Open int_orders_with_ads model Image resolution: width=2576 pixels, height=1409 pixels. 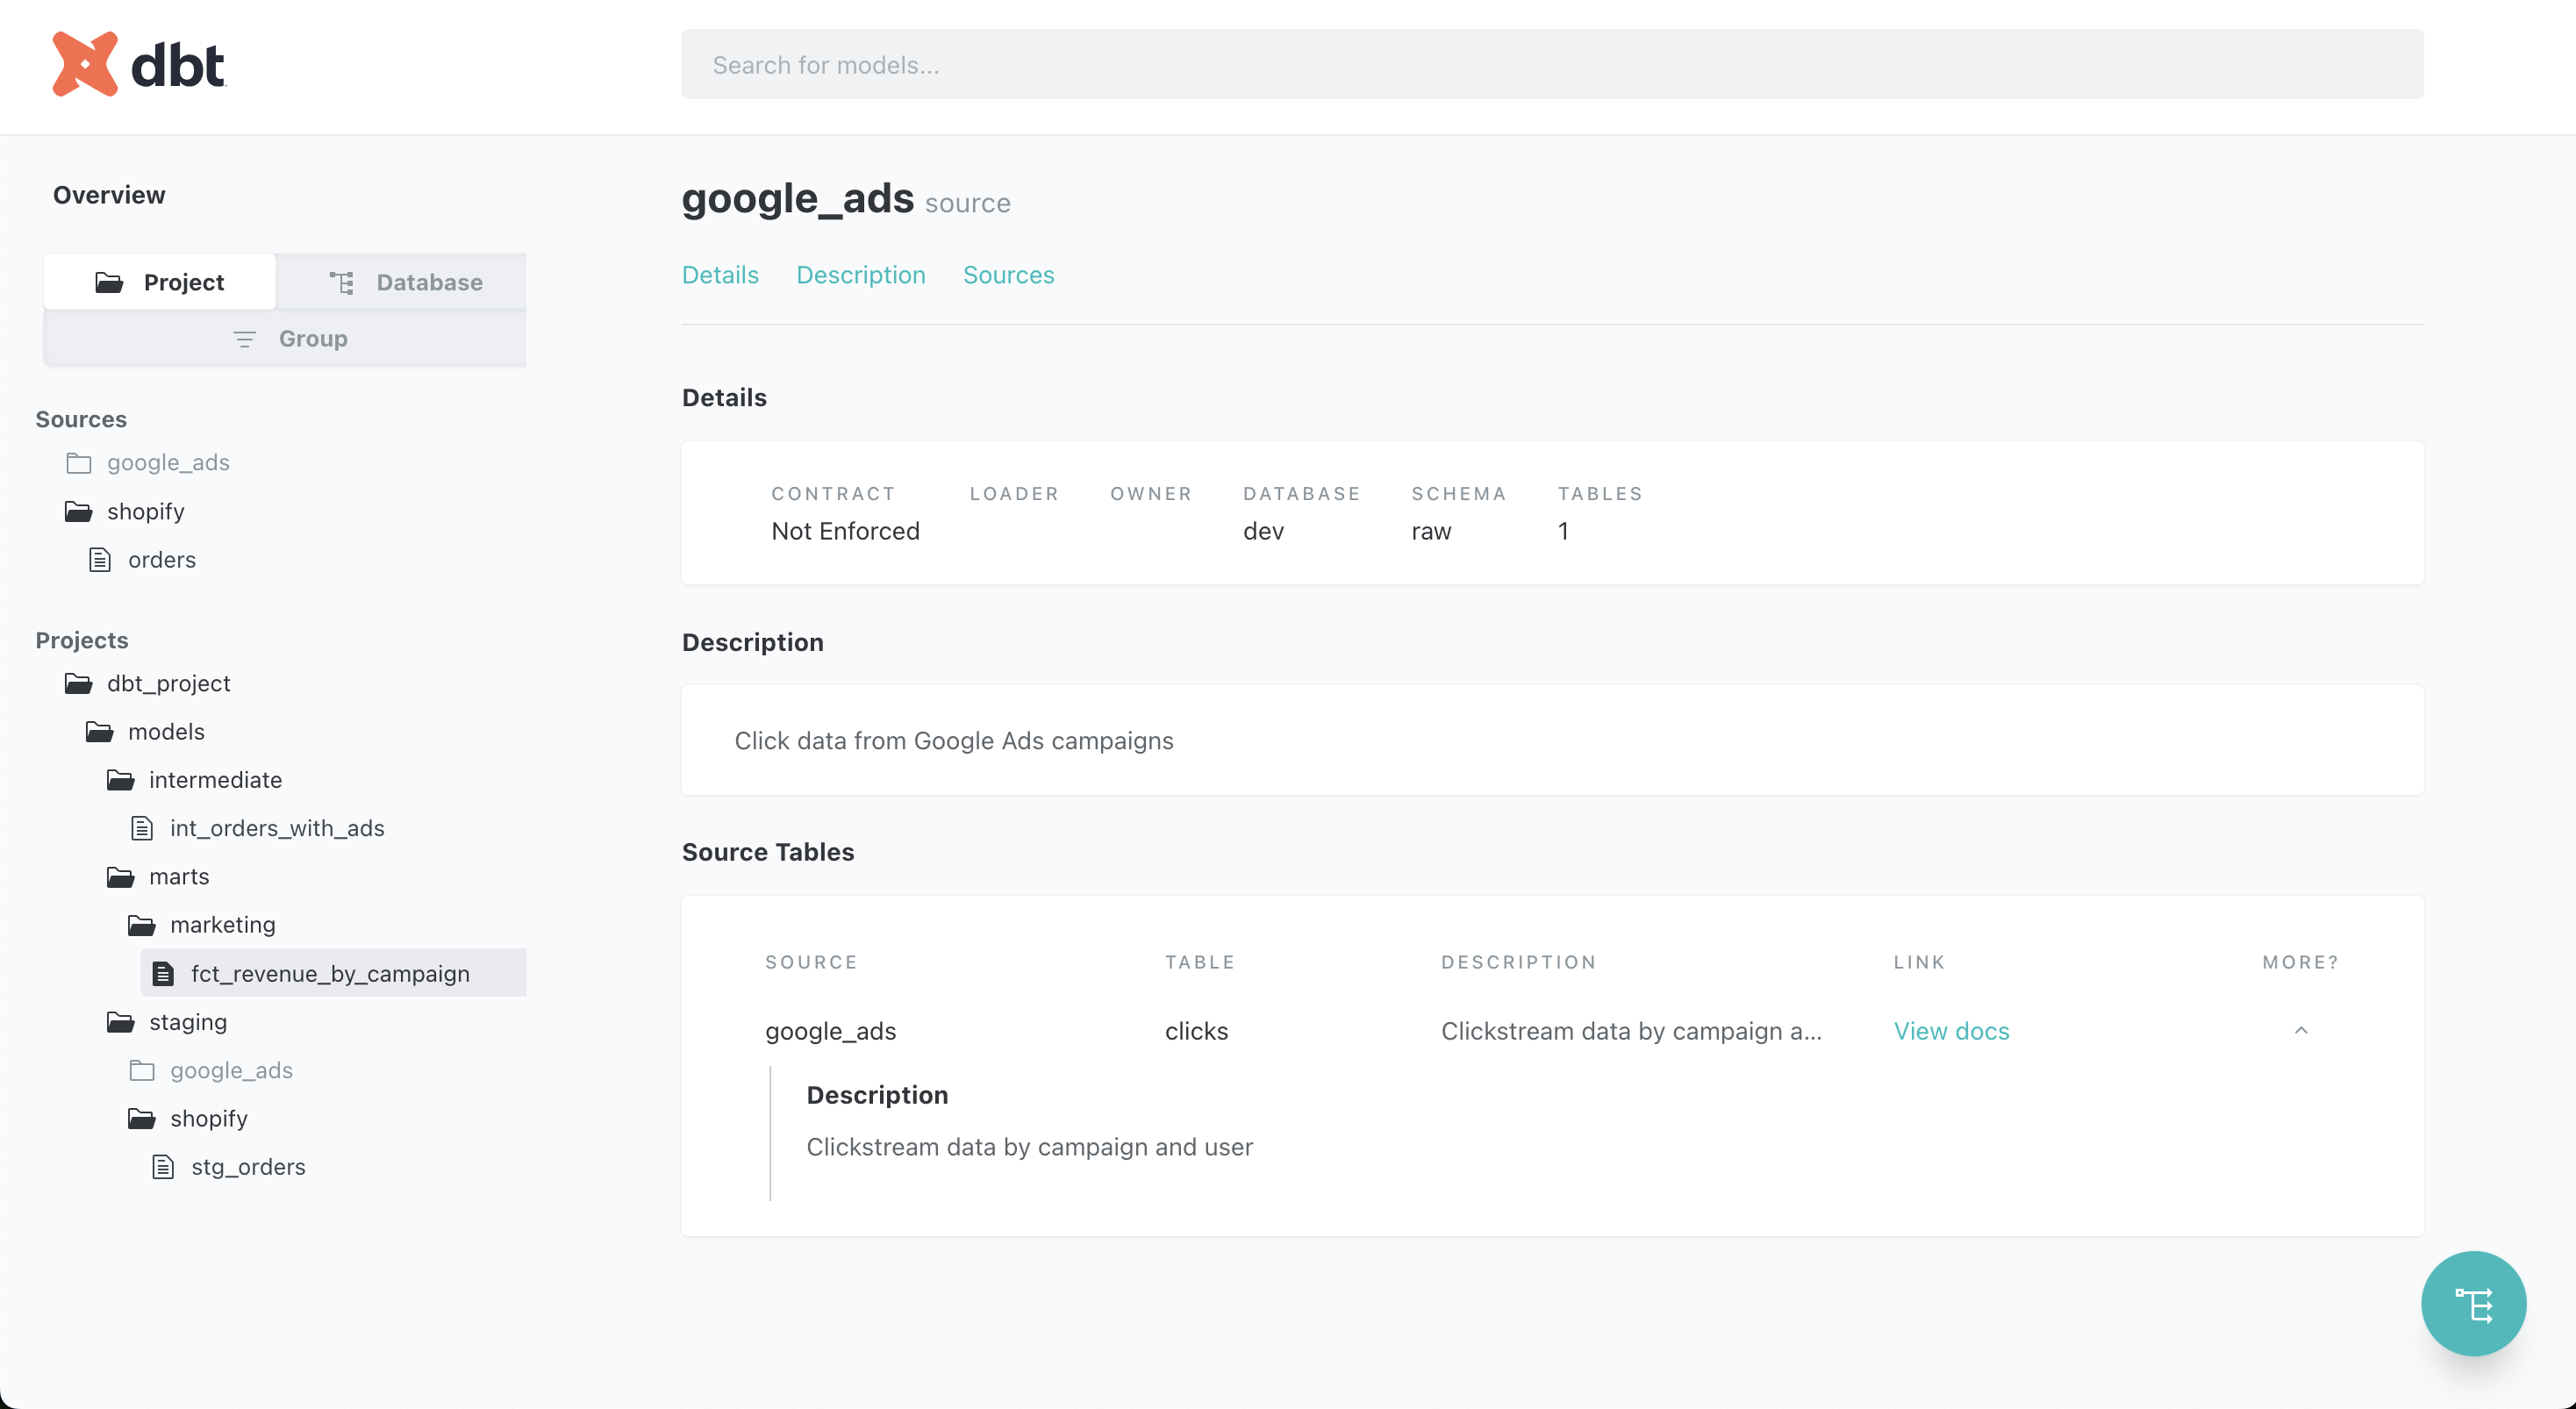coord(277,828)
